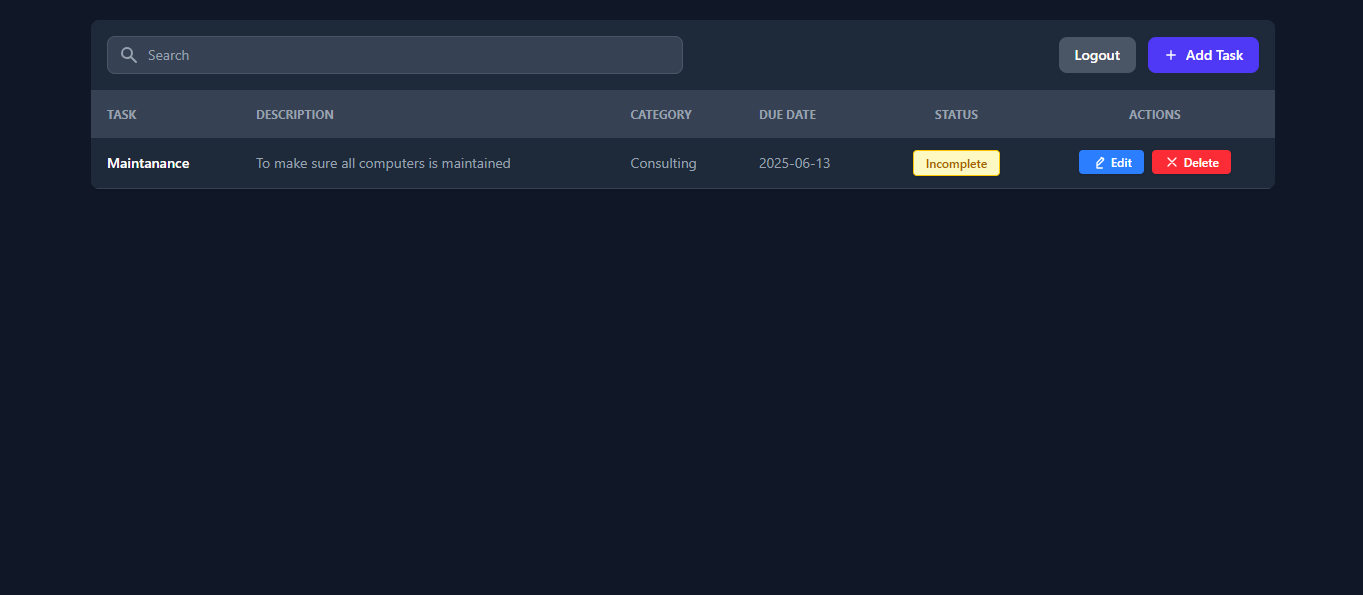Sort tasks by the CATEGORY column
This screenshot has height=595, width=1363.
(x=660, y=114)
